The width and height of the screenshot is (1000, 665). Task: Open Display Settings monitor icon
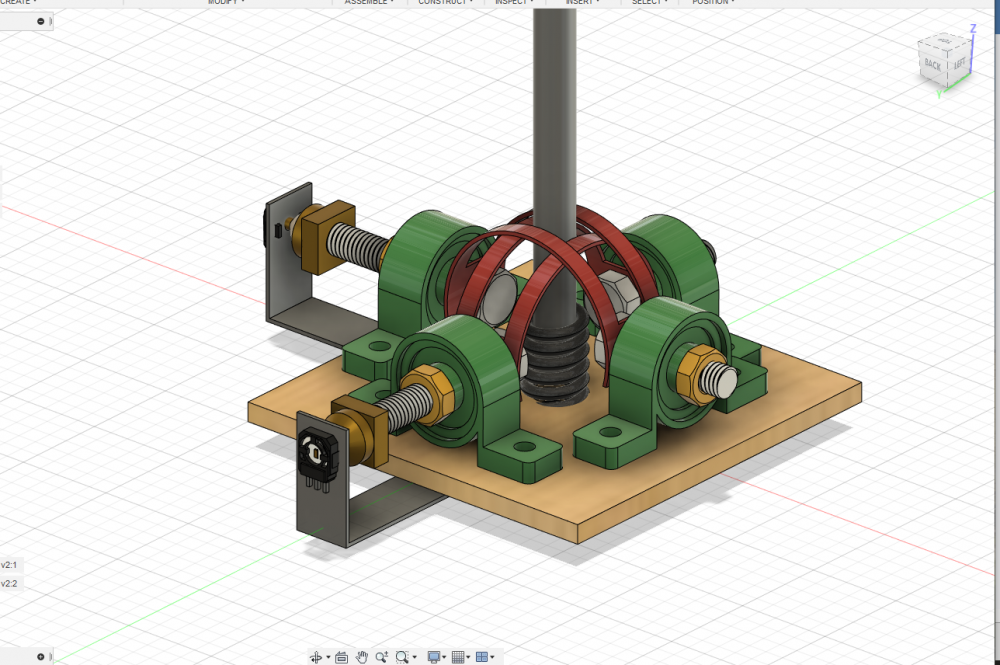(x=434, y=657)
